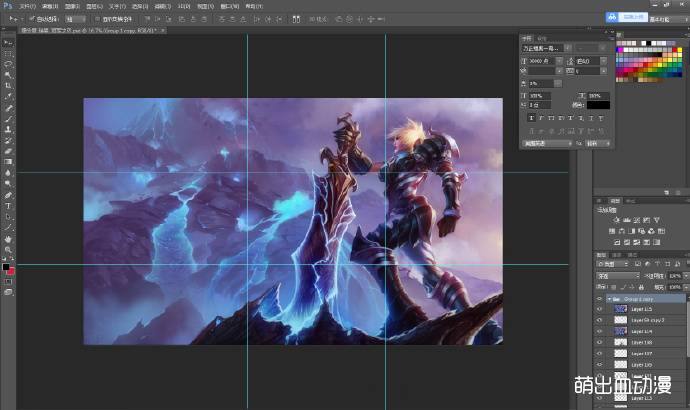Select the Rectangular Marquee tool

click(x=9, y=53)
